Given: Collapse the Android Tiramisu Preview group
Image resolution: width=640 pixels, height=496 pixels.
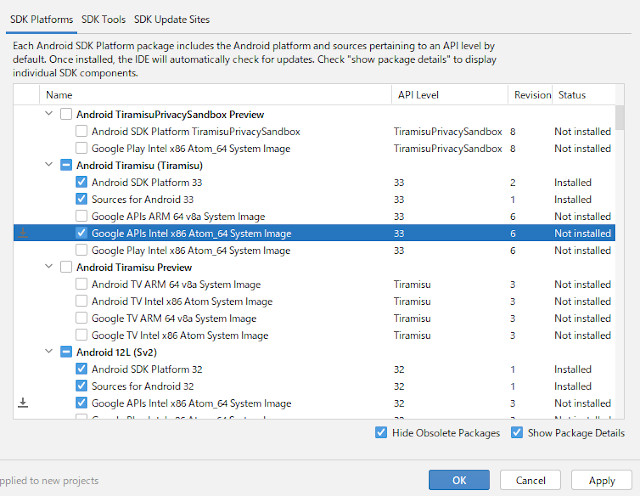Looking at the screenshot, I should 49,267.
